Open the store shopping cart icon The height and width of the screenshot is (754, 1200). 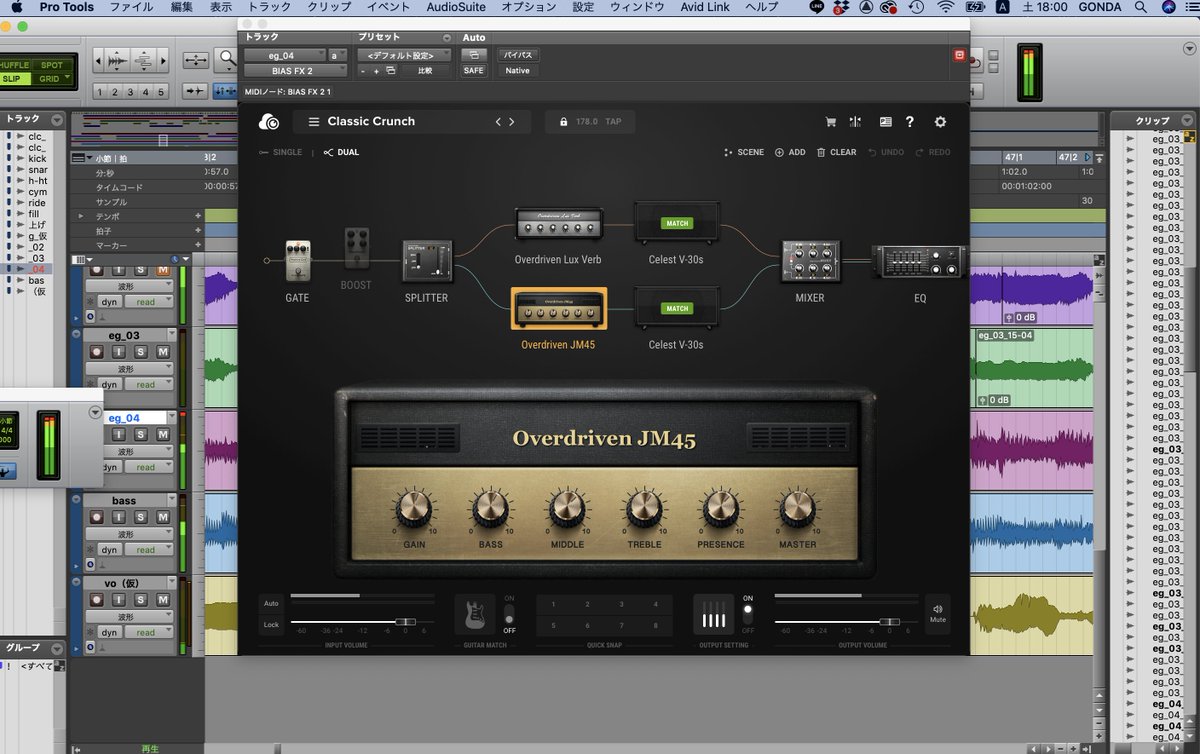(830, 122)
